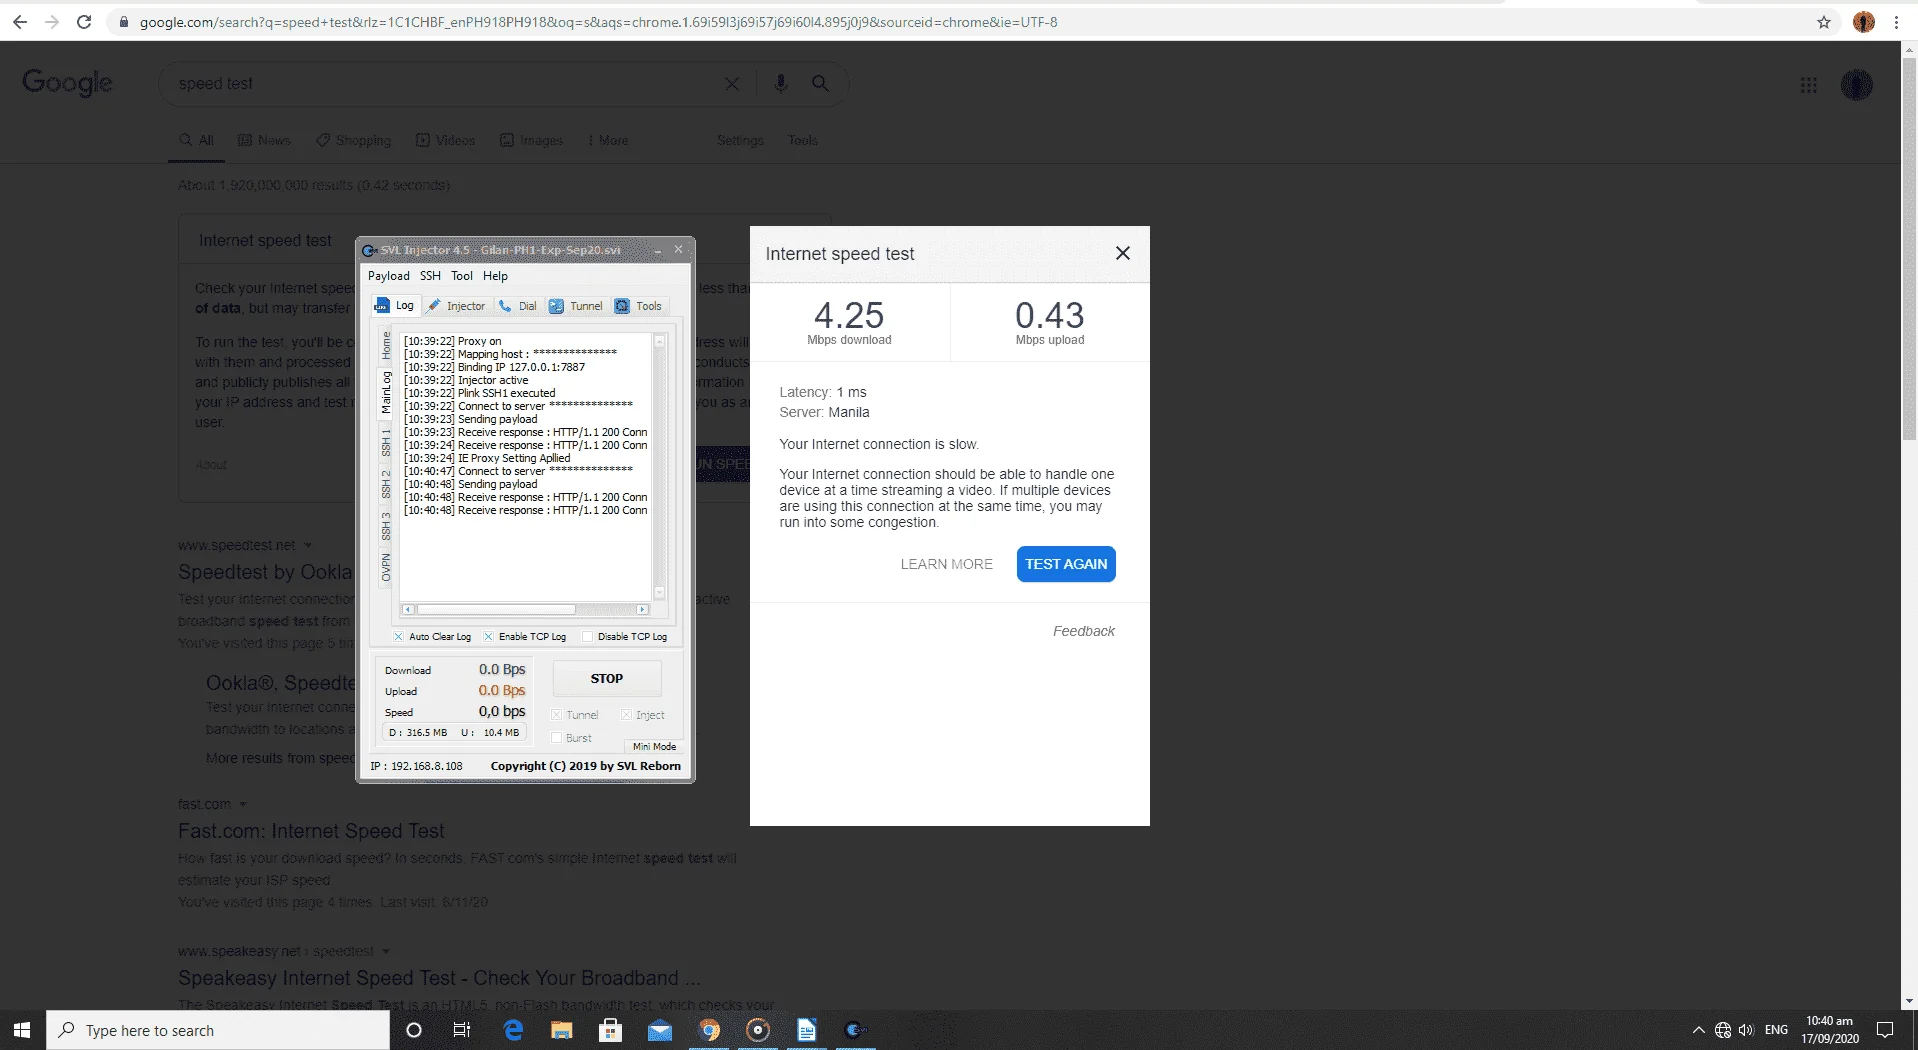The width and height of the screenshot is (1918, 1050).
Task: Open the Google apps grid icon
Action: pos(1808,85)
